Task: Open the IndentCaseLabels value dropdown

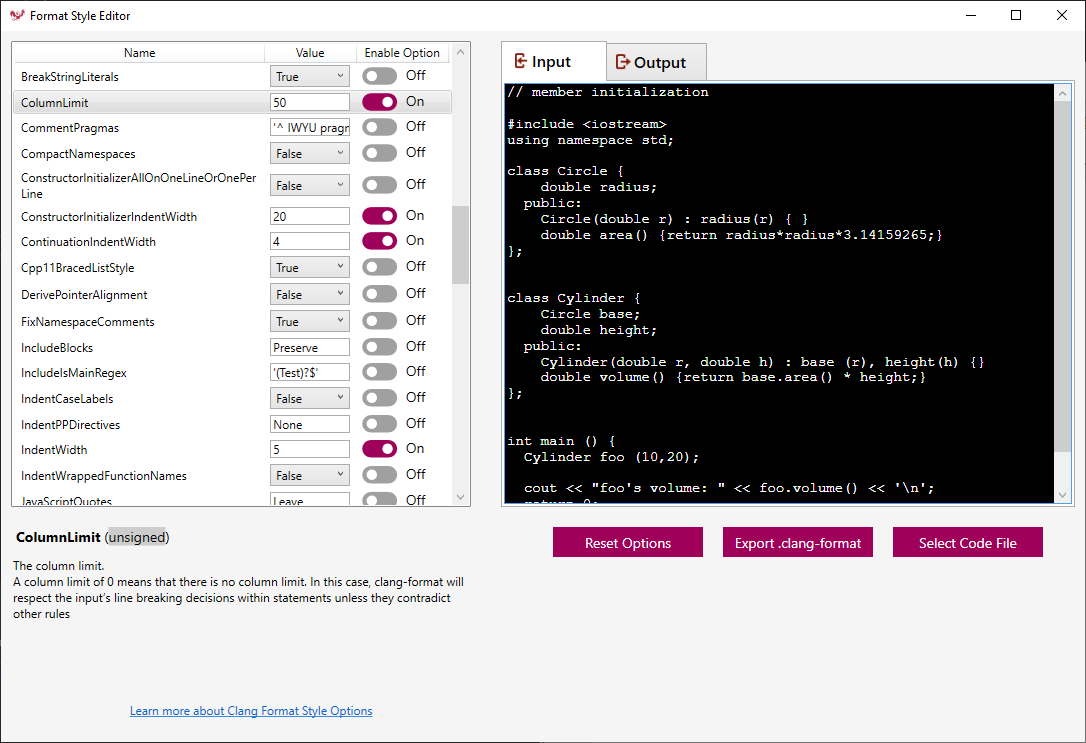Action: click(310, 398)
